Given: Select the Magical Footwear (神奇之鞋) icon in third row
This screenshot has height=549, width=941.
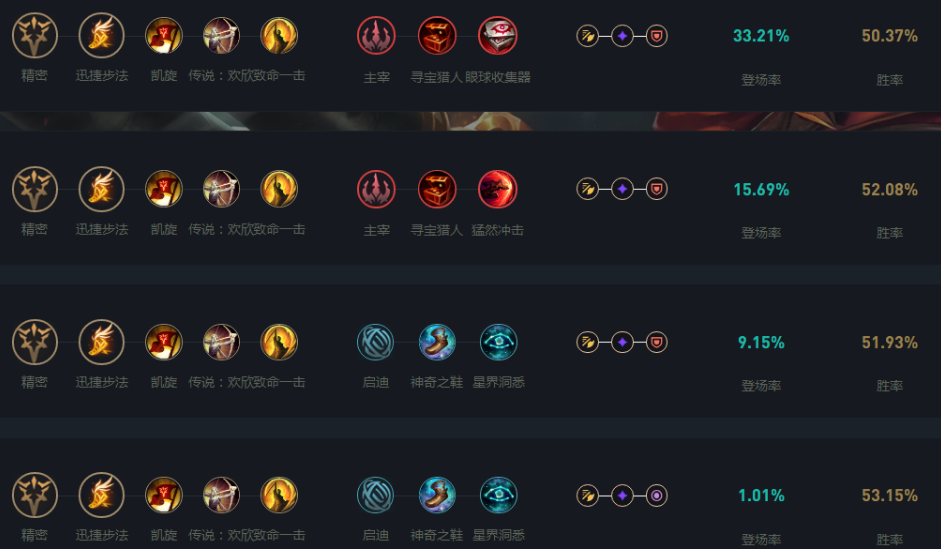Looking at the screenshot, I should (x=437, y=342).
